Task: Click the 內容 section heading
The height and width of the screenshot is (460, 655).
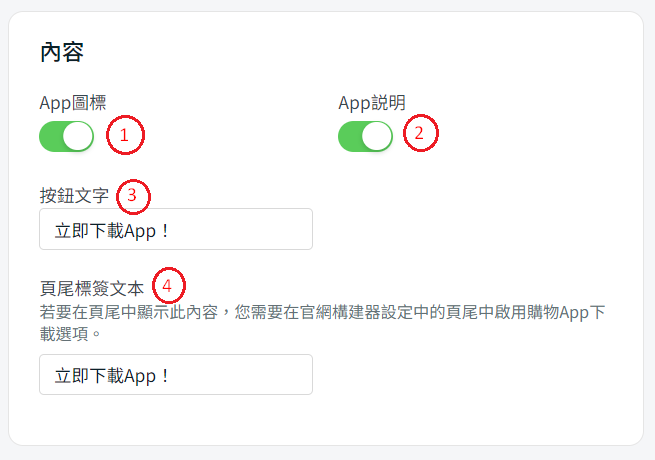Action: 62,52
